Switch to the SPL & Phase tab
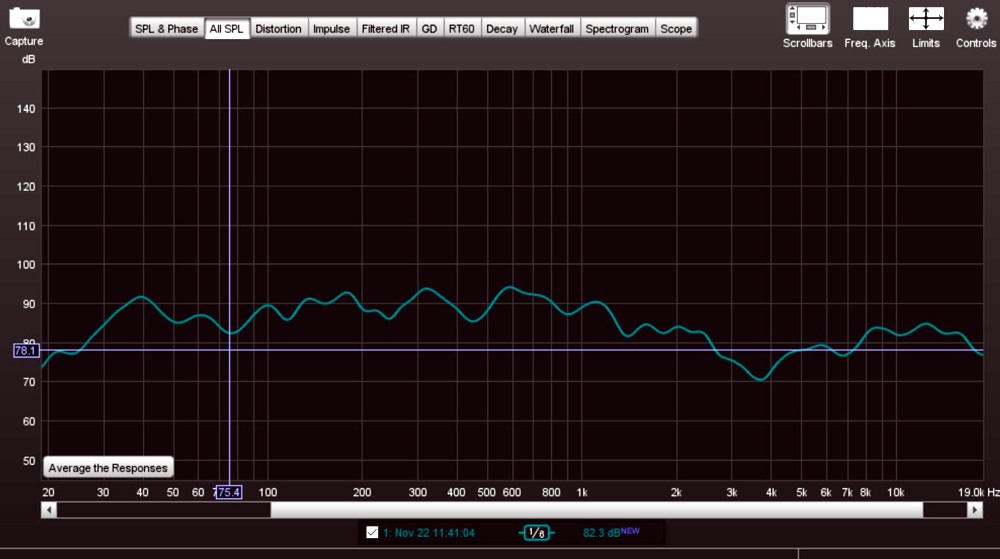 (x=166, y=29)
